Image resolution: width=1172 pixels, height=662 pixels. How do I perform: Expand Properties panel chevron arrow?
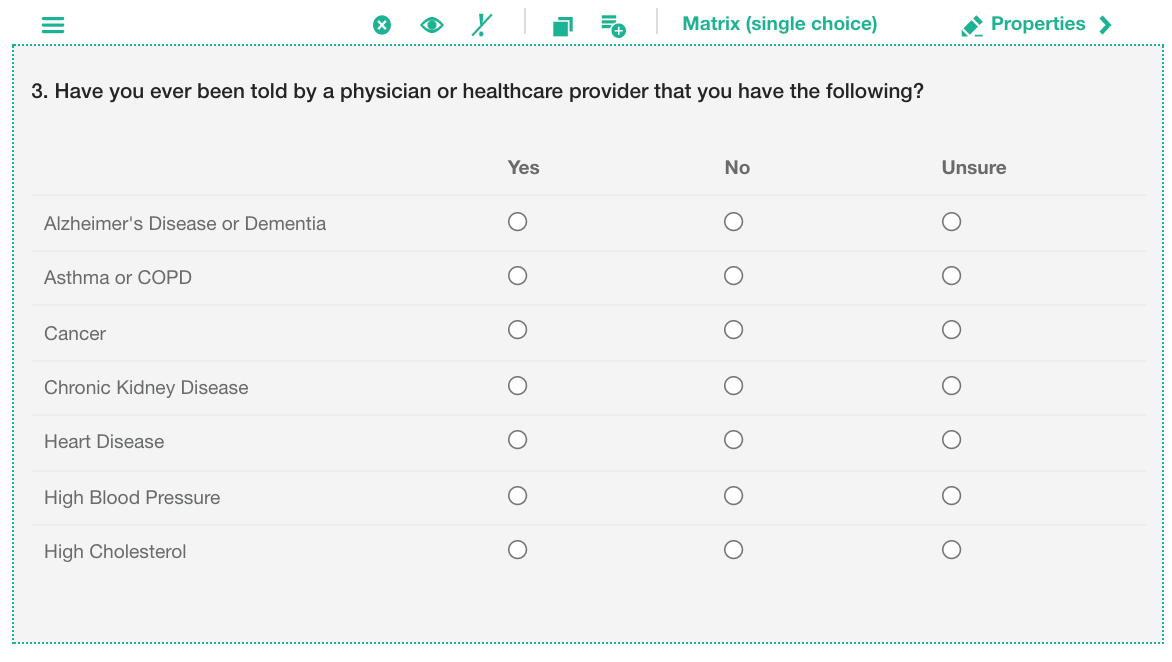pos(1105,25)
